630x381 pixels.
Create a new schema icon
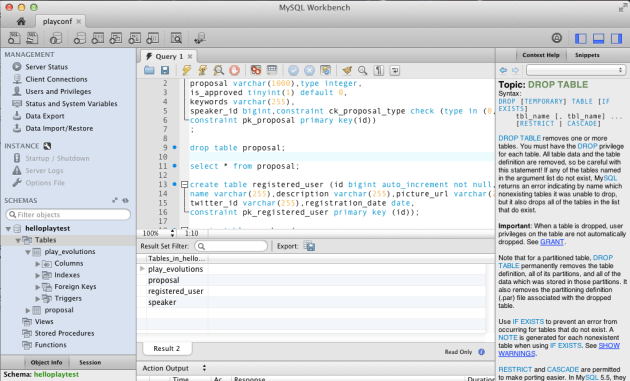click(80, 38)
